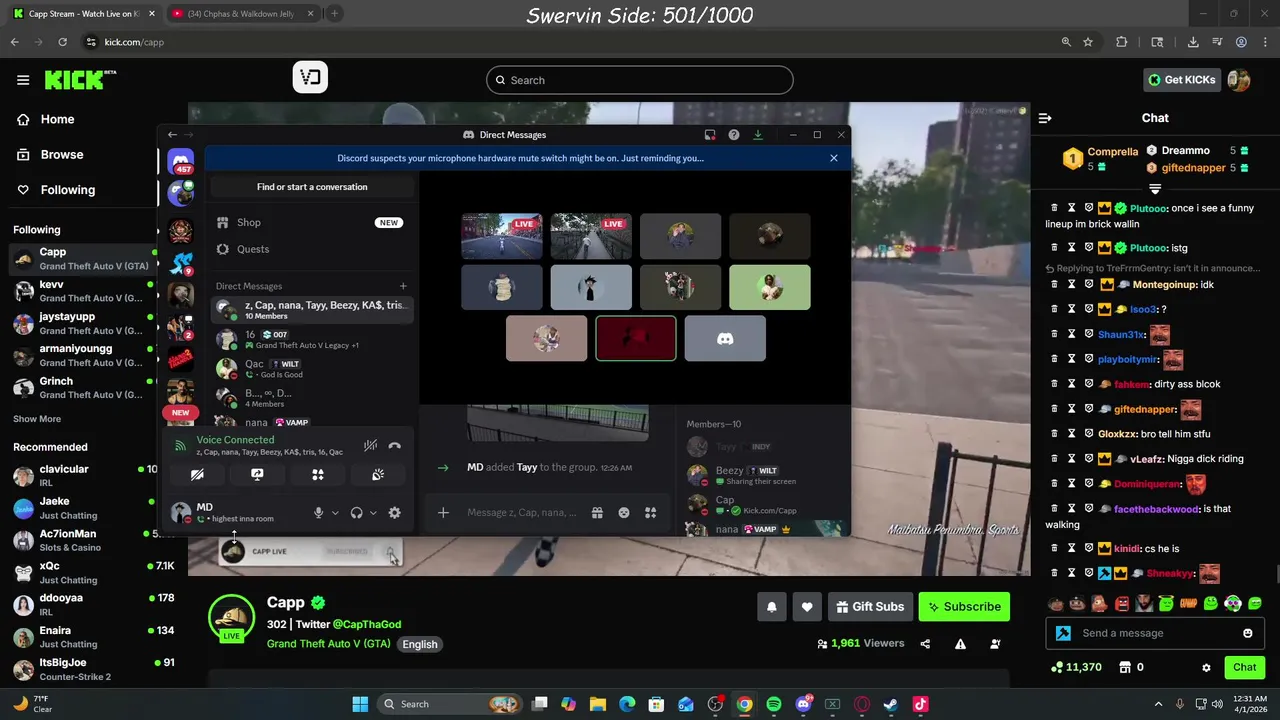The image size is (1280, 720).
Task: Show hidden system tray icons
Action: pos(1158,704)
